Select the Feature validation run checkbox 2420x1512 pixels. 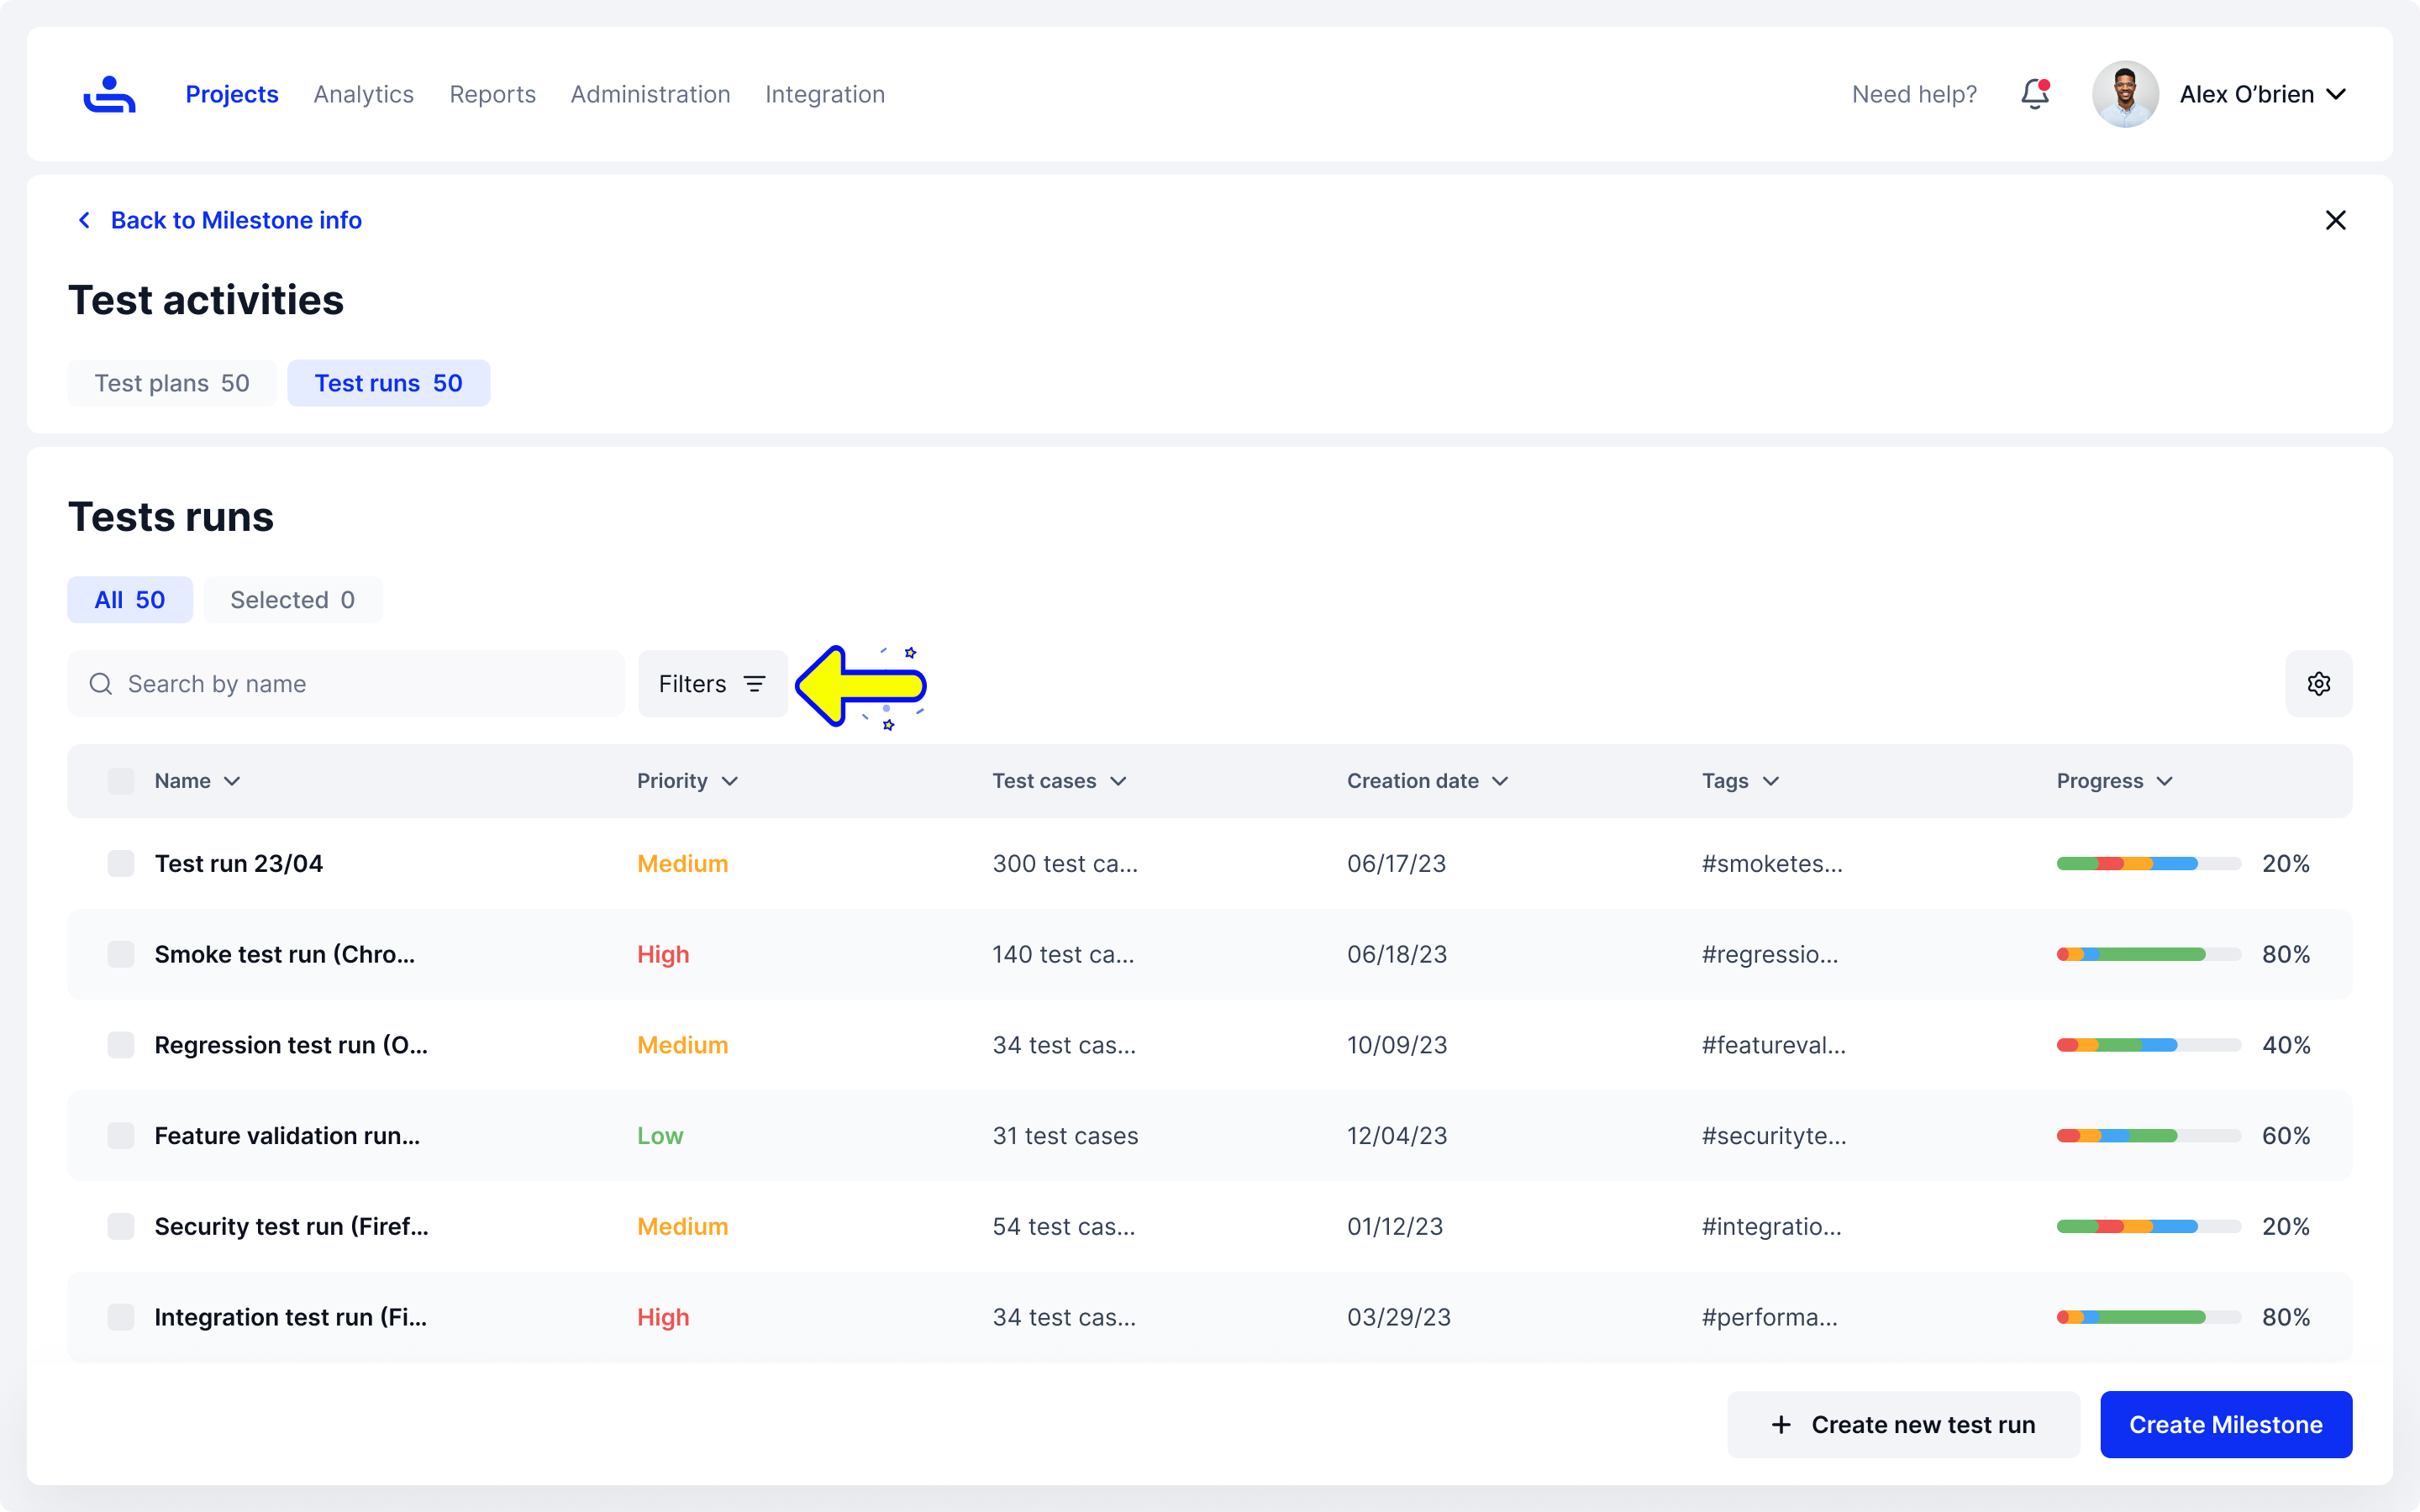(121, 1136)
